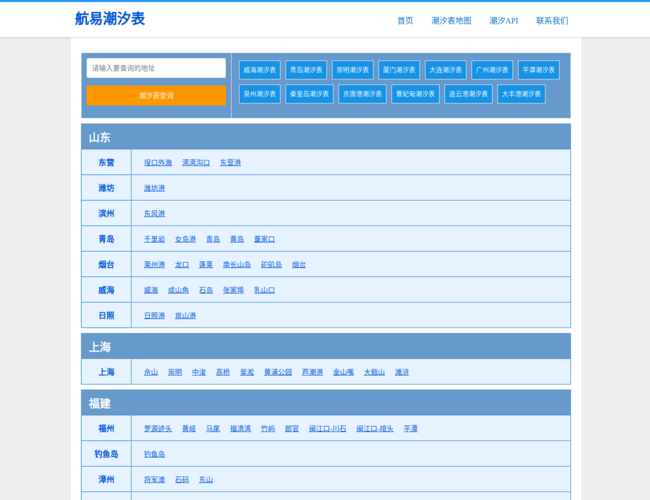Open 黄浦公园 tide link
The image size is (650, 500).
278,372
